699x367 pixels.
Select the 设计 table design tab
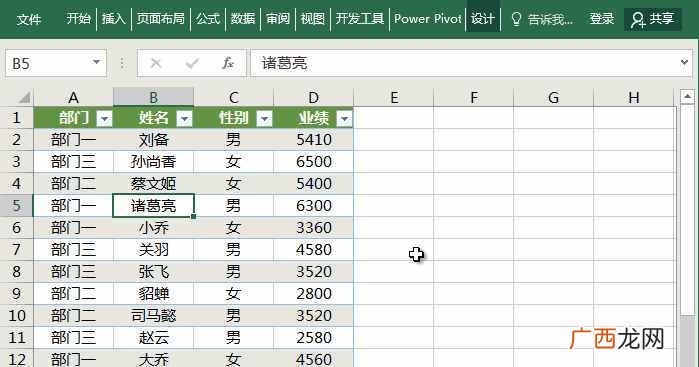click(483, 19)
